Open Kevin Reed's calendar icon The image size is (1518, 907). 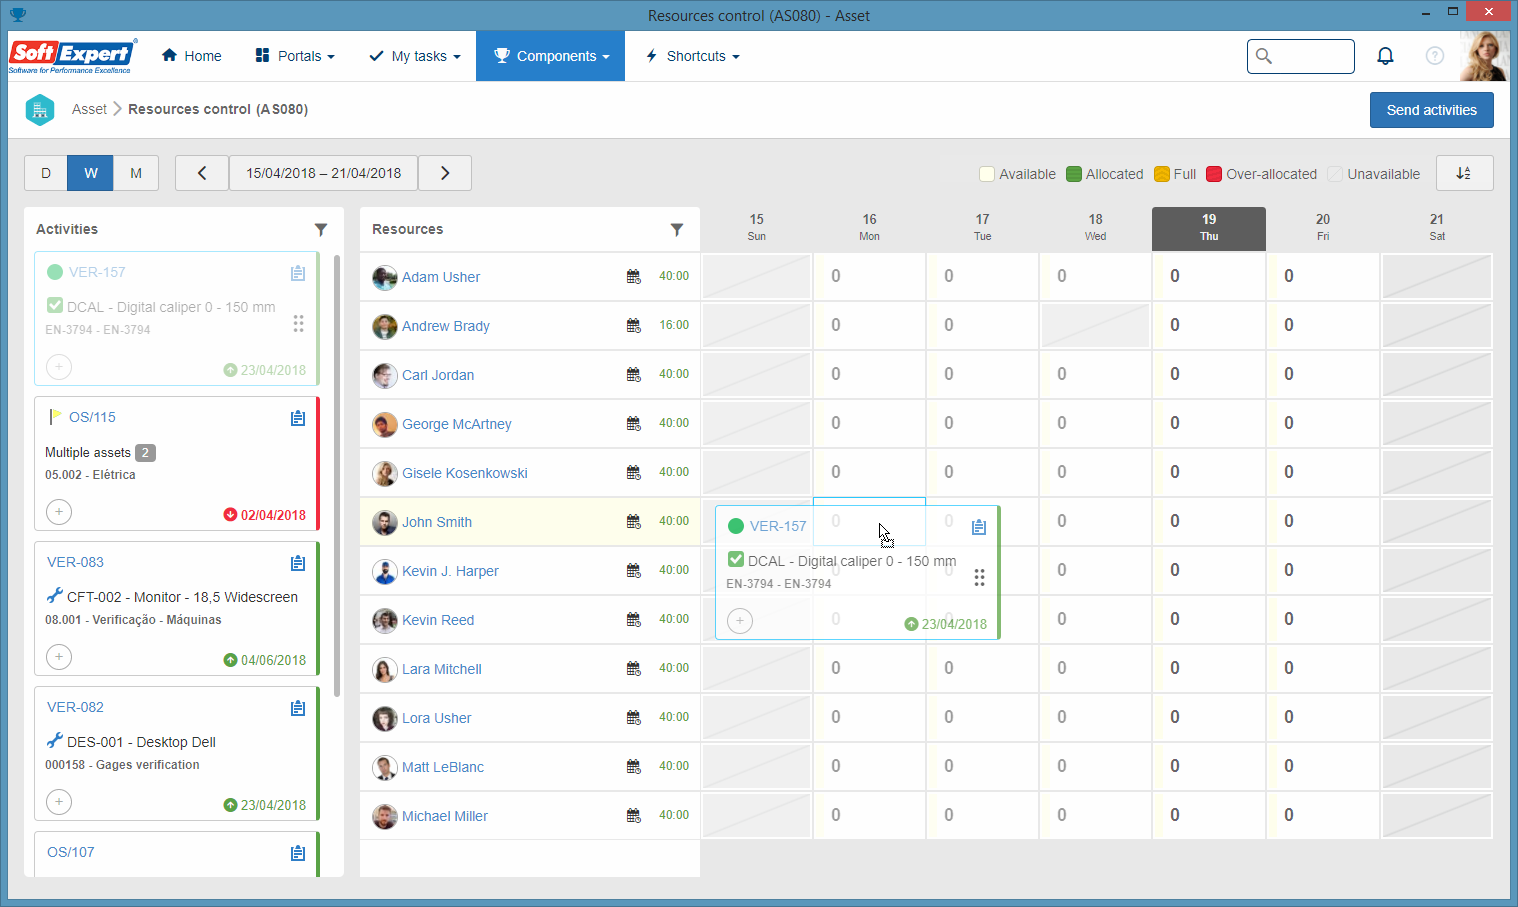pos(634,620)
